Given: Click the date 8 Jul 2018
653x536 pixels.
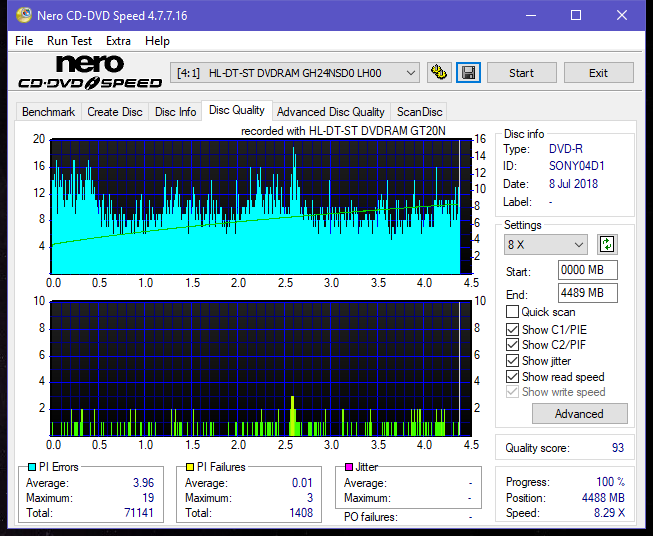Looking at the screenshot, I should click(573, 184).
